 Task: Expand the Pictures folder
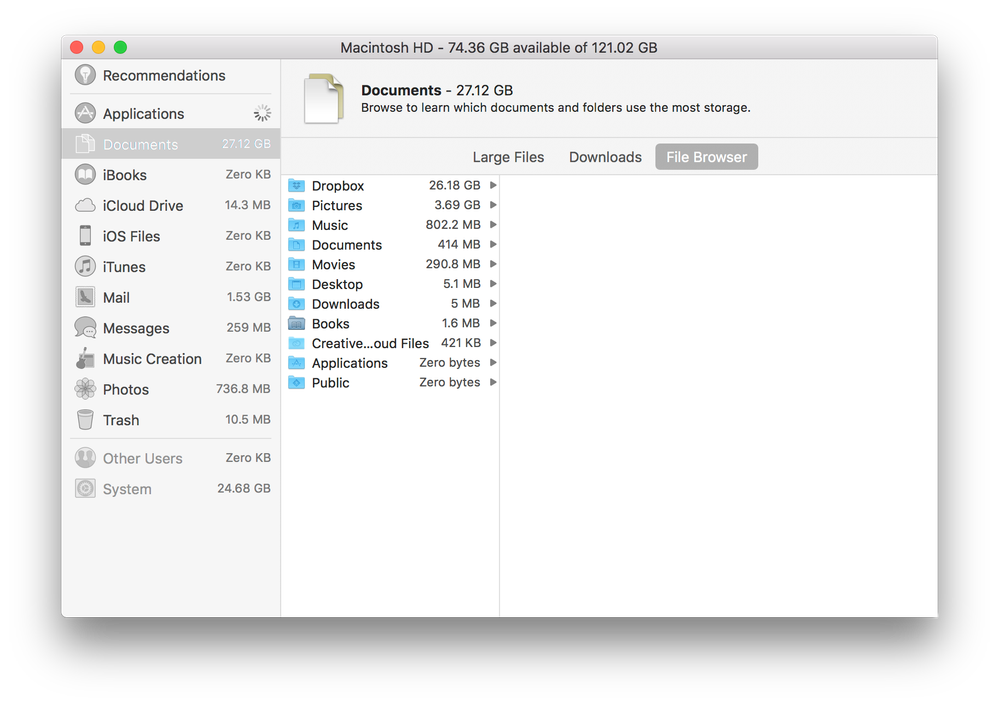491,205
